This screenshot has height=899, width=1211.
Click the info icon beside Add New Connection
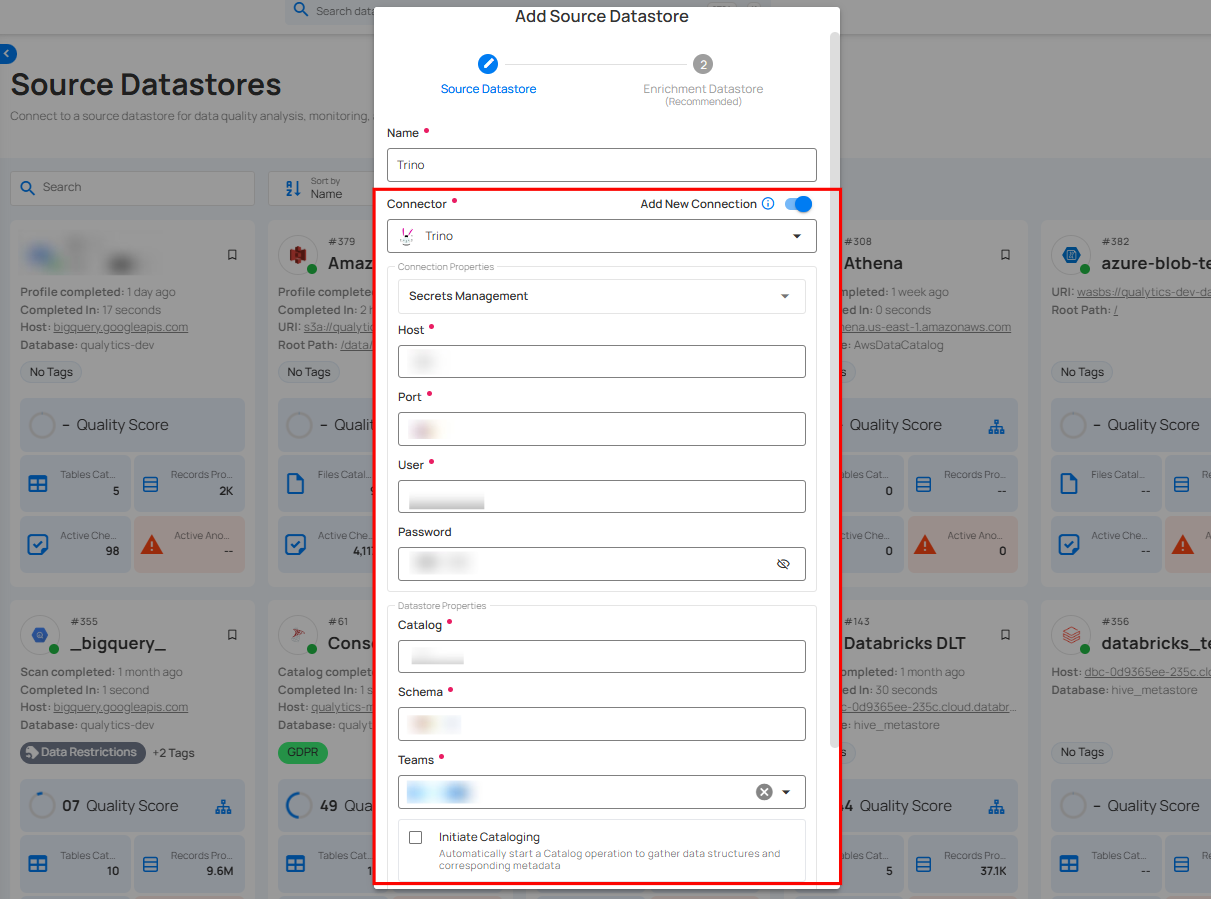point(768,204)
